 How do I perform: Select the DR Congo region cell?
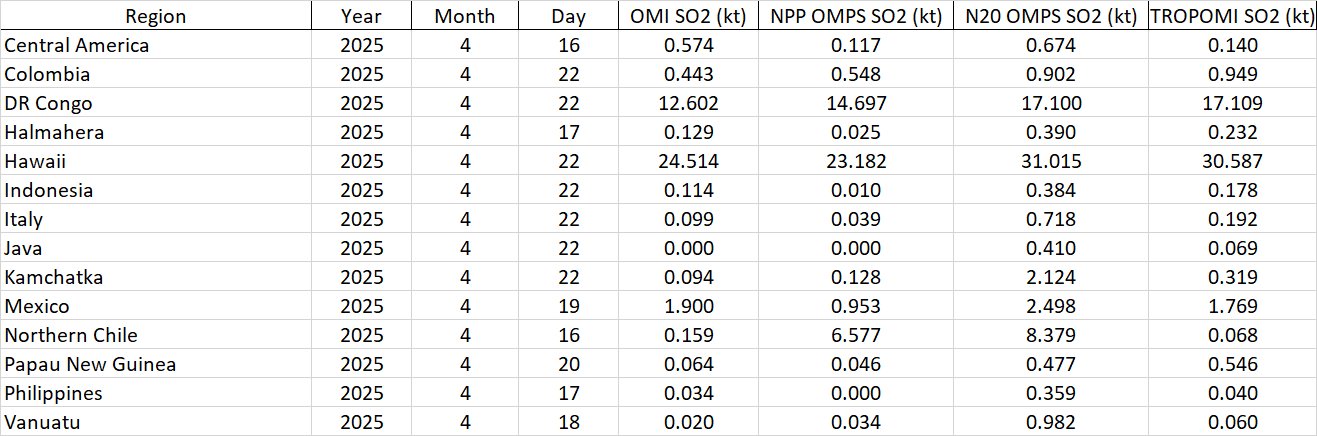49,103
